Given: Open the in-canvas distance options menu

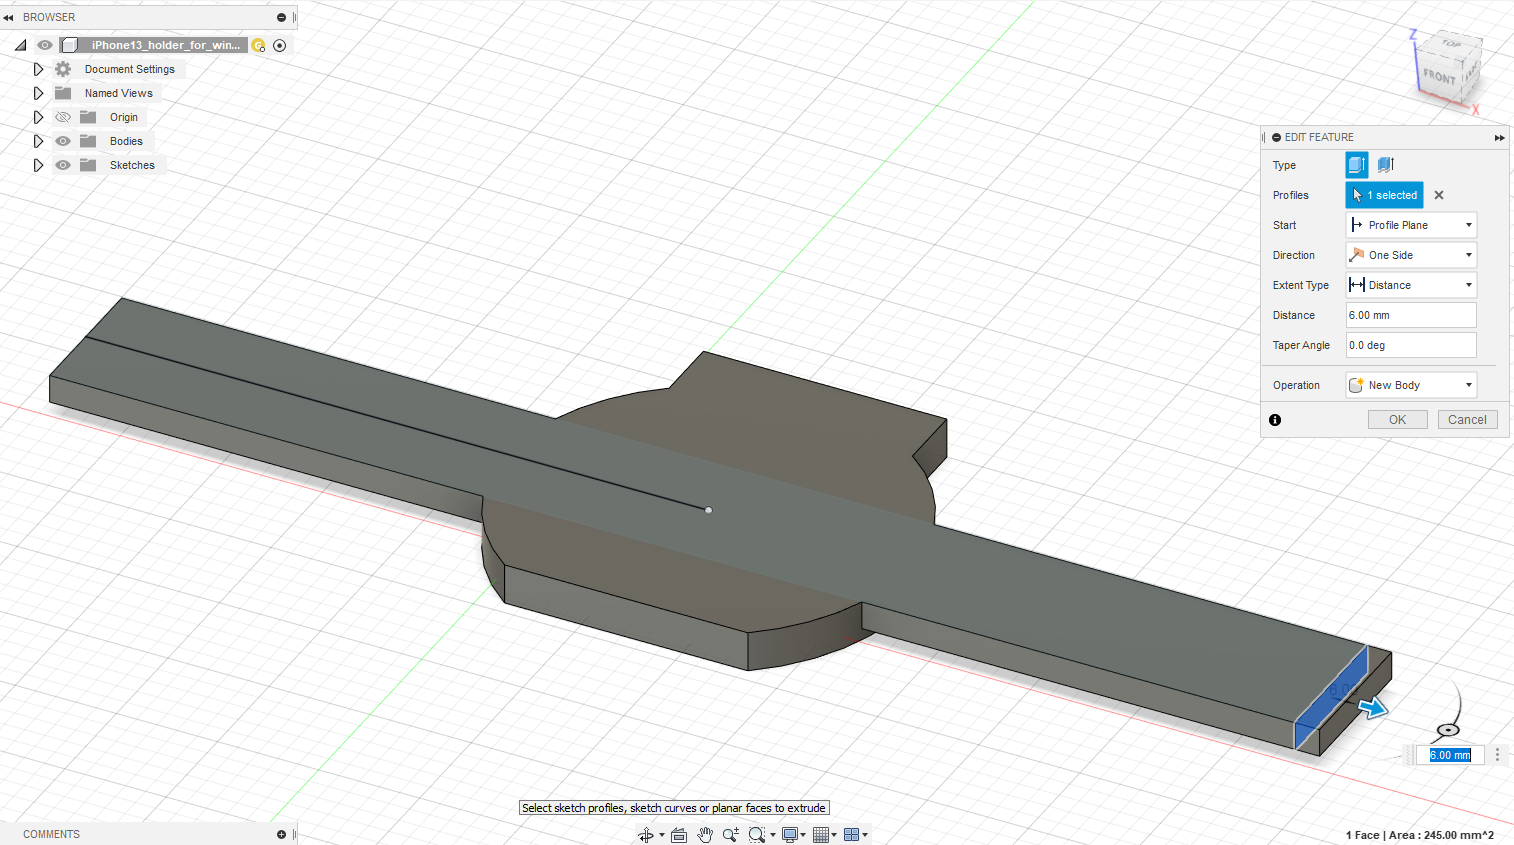Looking at the screenshot, I should pos(1497,755).
